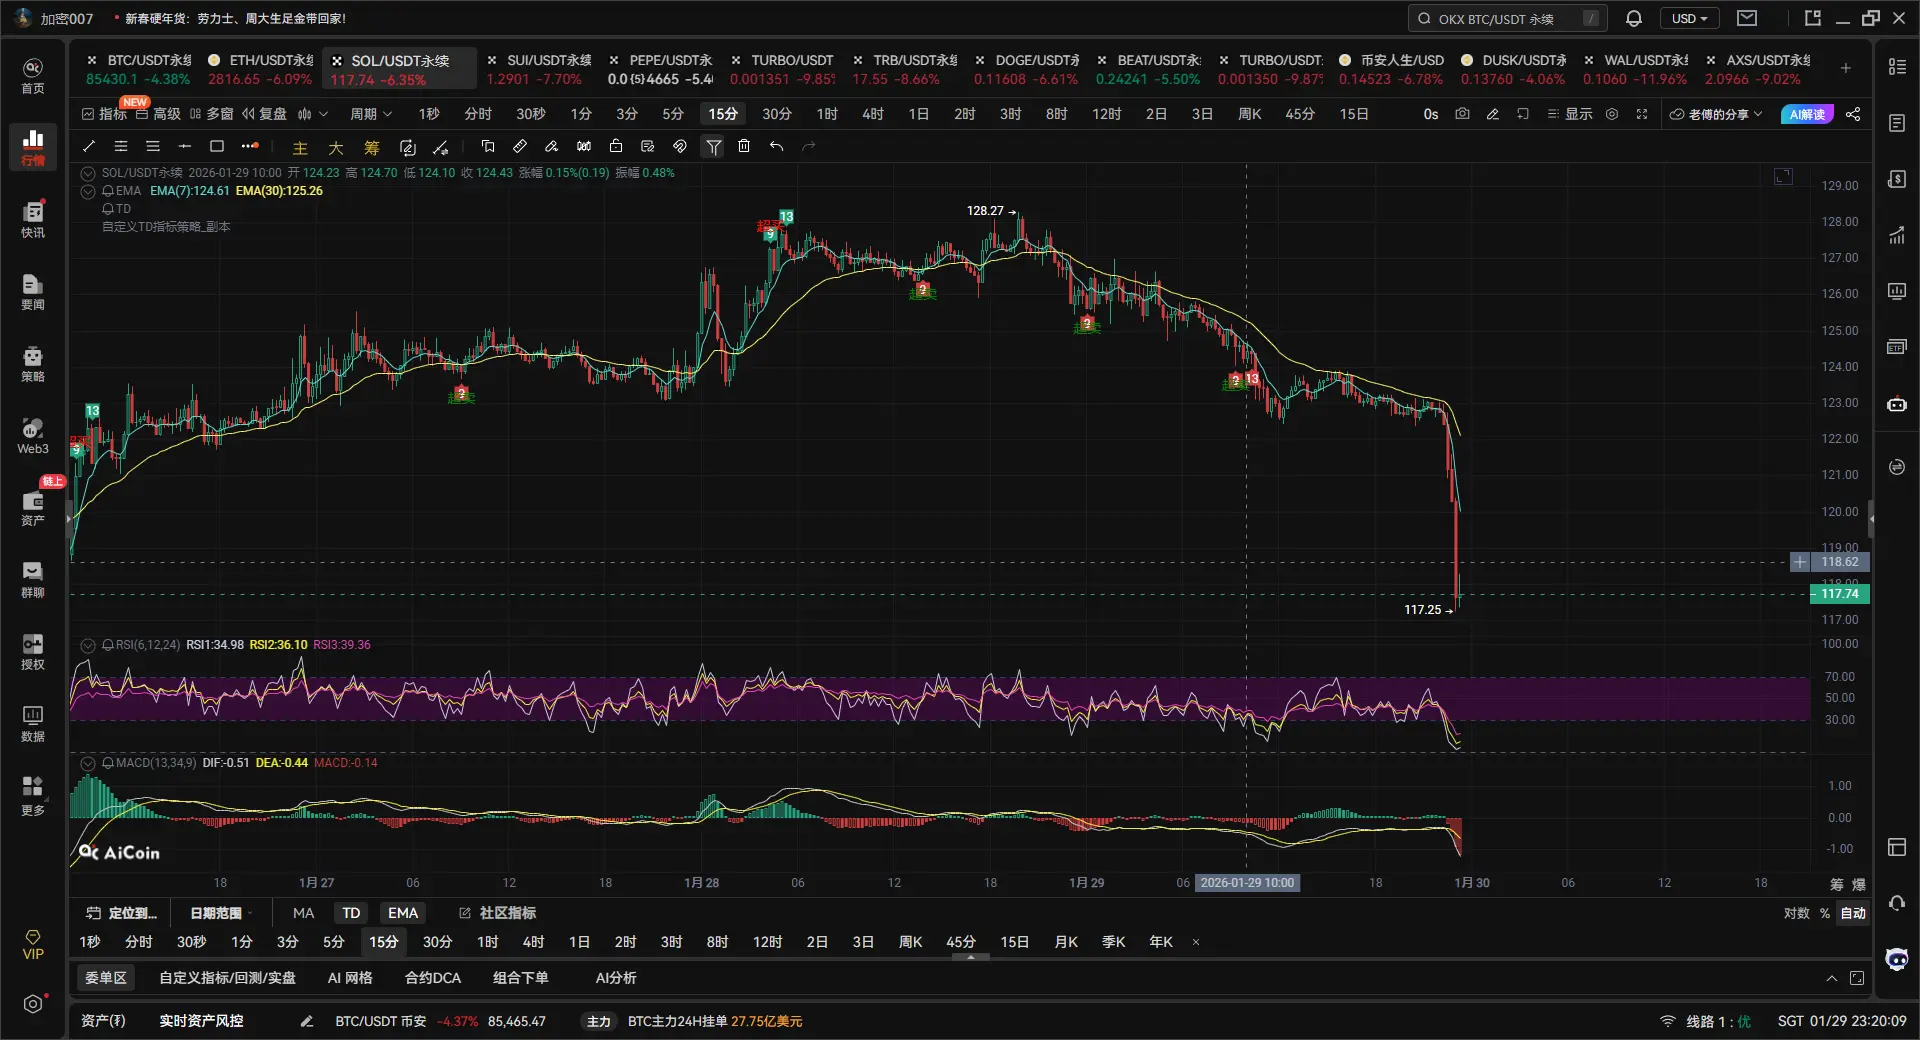This screenshot has width=1920, height=1040.
Task: Click the 117.74 current price label
Action: pos(1839,594)
